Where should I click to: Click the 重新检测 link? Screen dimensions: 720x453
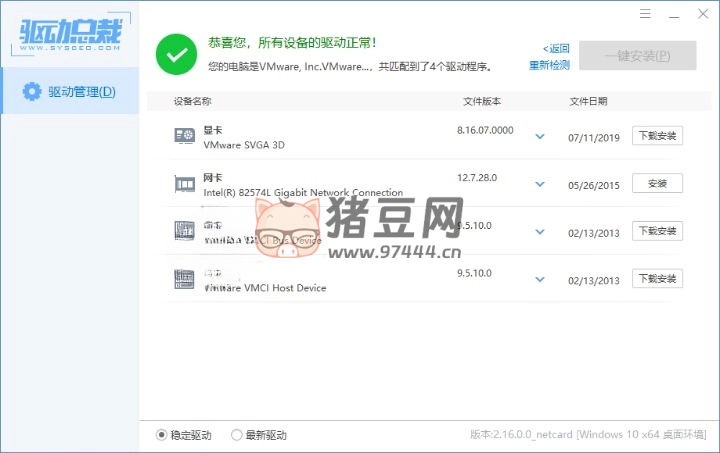coord(549,65)
